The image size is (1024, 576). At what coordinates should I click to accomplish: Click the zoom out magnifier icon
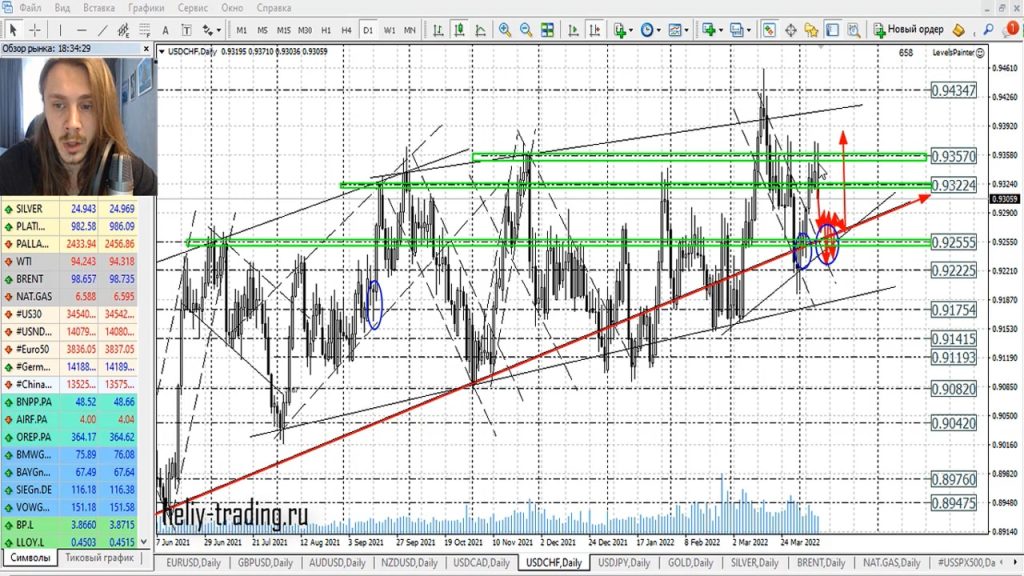click(526, 30)
